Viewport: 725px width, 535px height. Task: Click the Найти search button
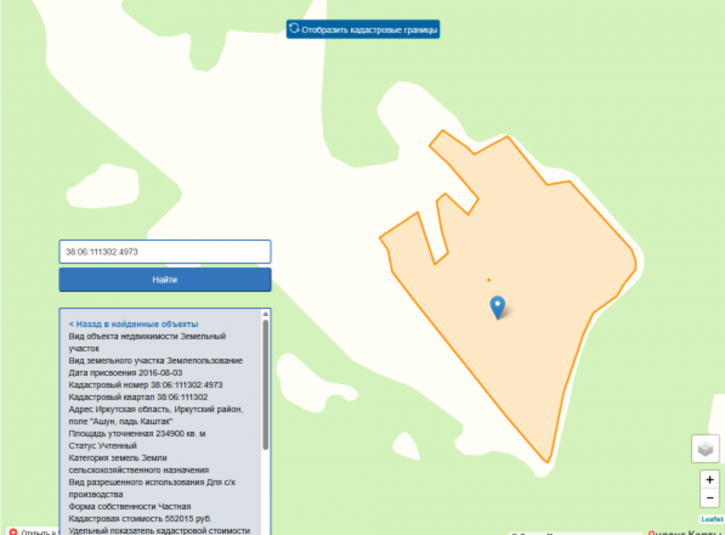point(165,280)
